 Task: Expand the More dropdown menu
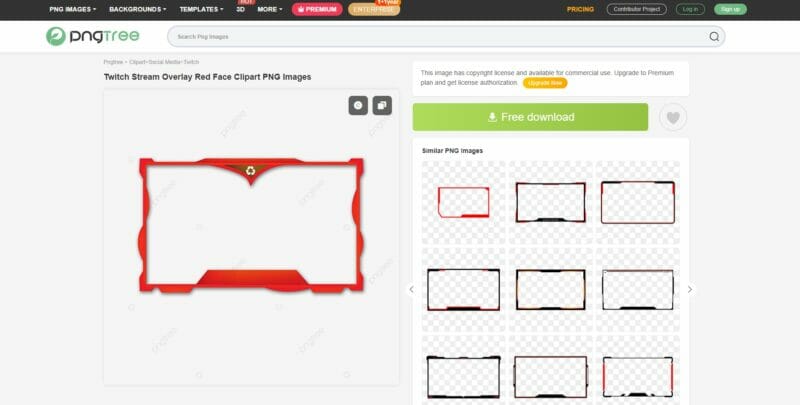pos(269,9)
